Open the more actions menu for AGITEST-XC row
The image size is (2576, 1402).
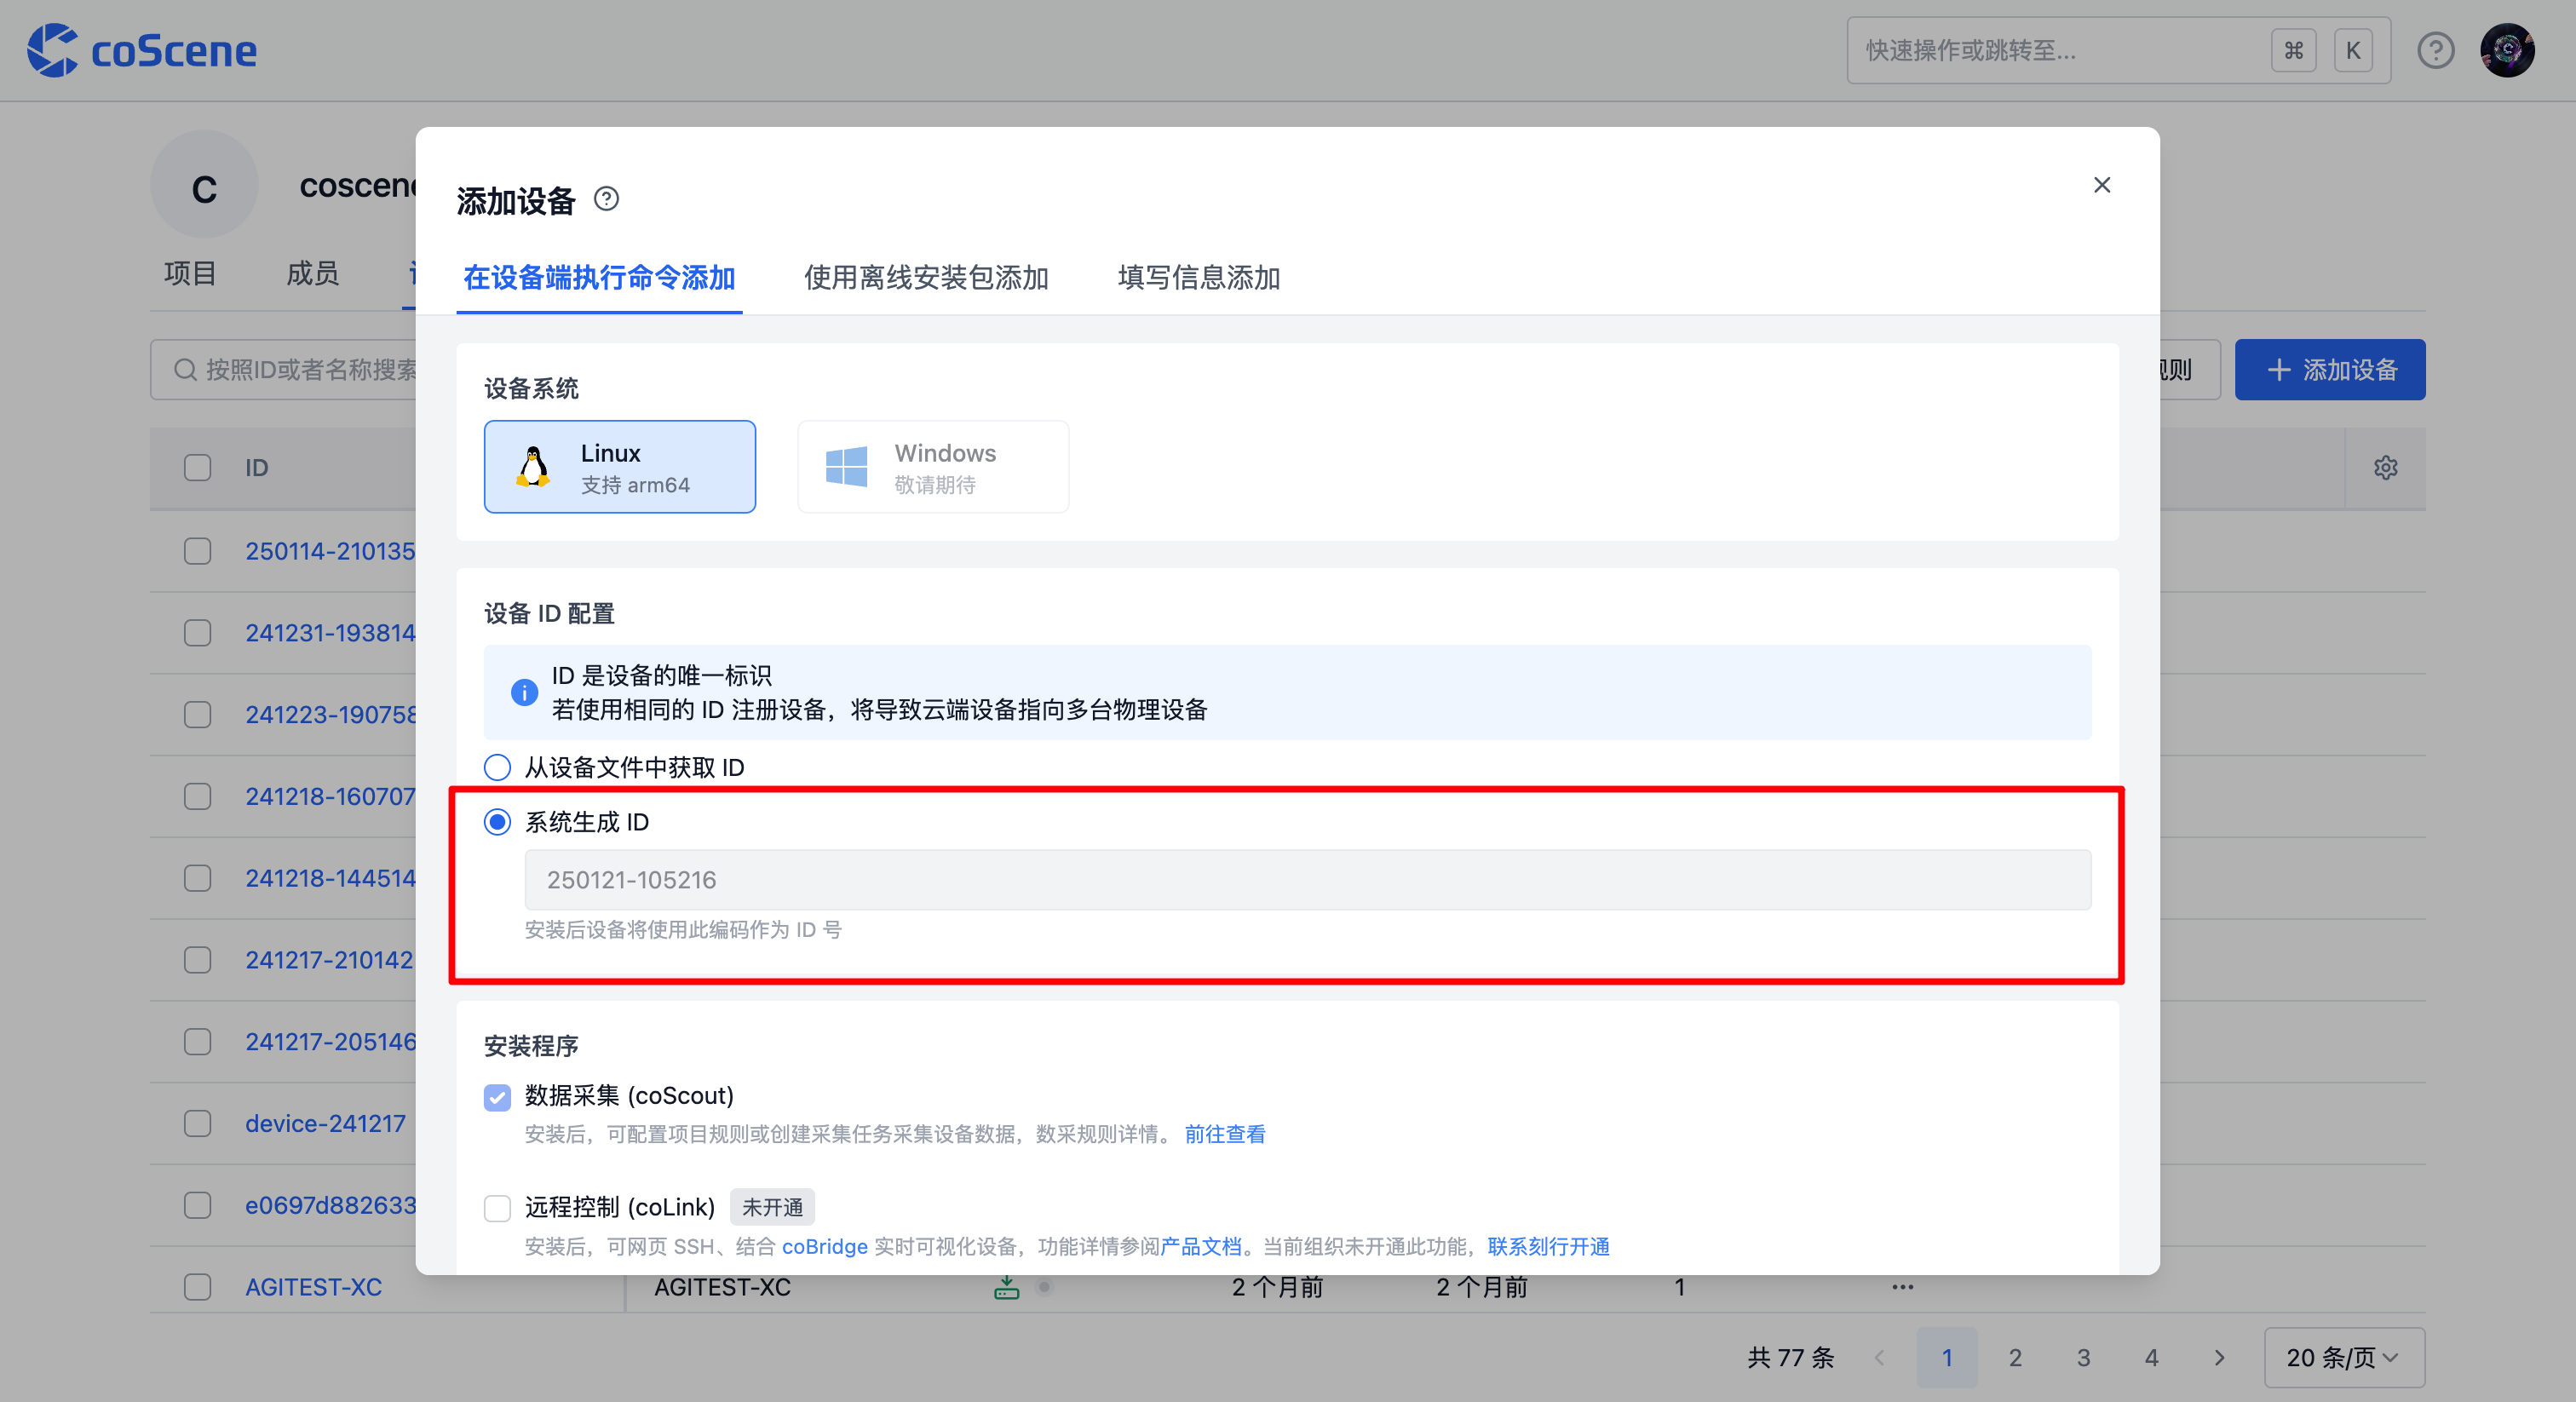click(x=1902, y=1287)
